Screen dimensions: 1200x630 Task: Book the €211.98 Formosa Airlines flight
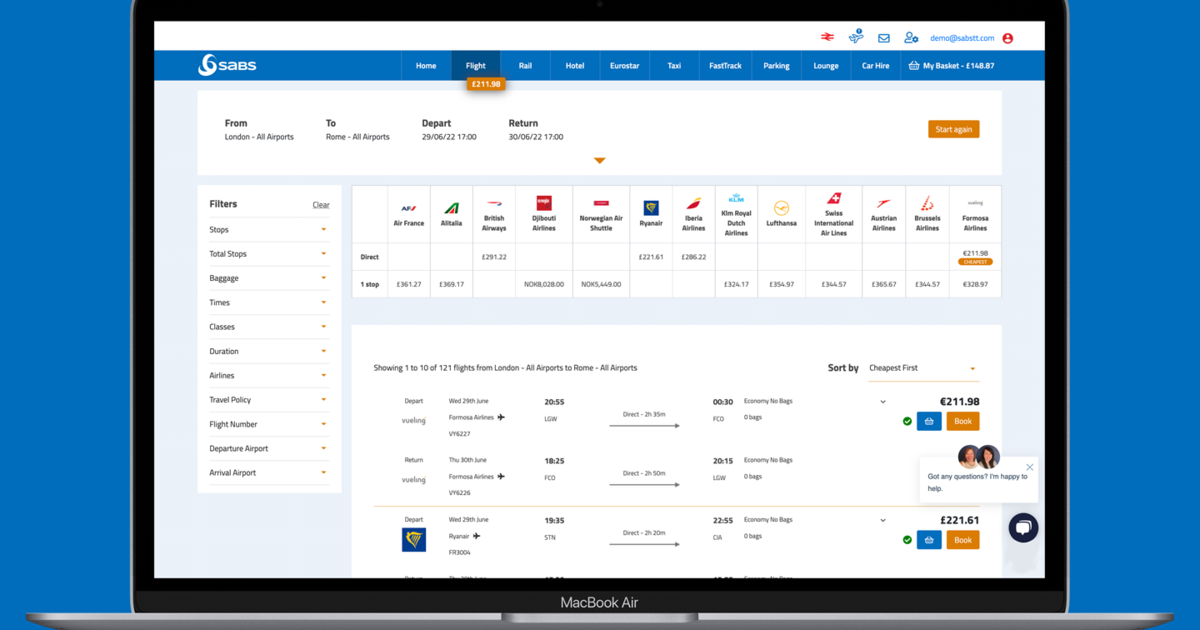962,421
